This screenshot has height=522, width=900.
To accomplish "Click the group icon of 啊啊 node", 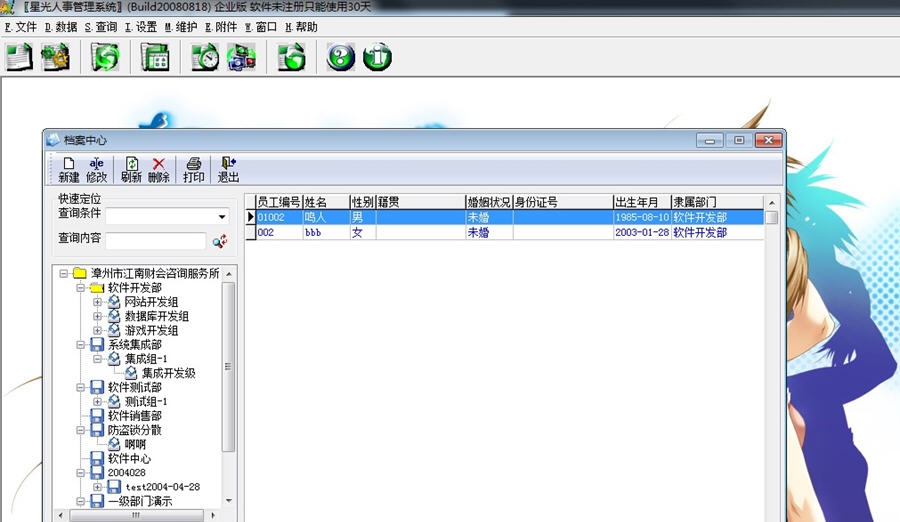I will (114, 444).
